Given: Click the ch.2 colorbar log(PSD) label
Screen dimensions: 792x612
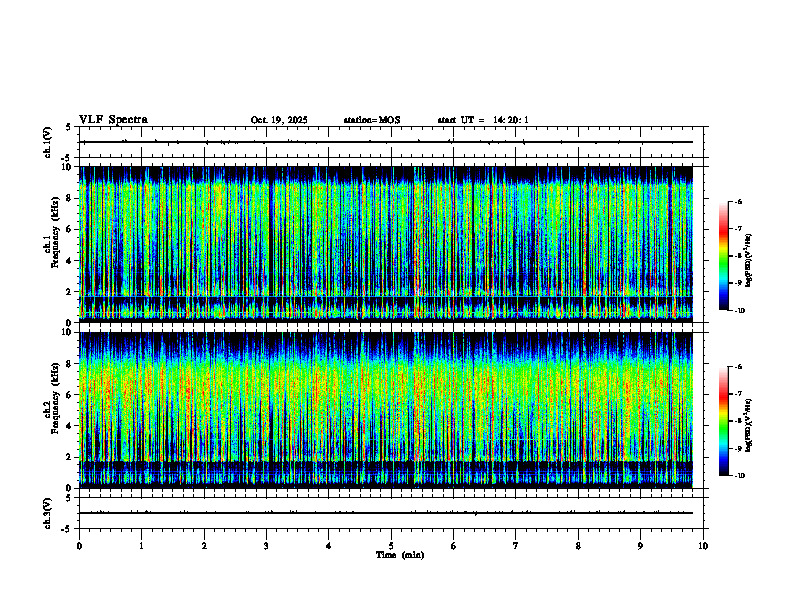Looking at the screenshot, I should 749,425.
